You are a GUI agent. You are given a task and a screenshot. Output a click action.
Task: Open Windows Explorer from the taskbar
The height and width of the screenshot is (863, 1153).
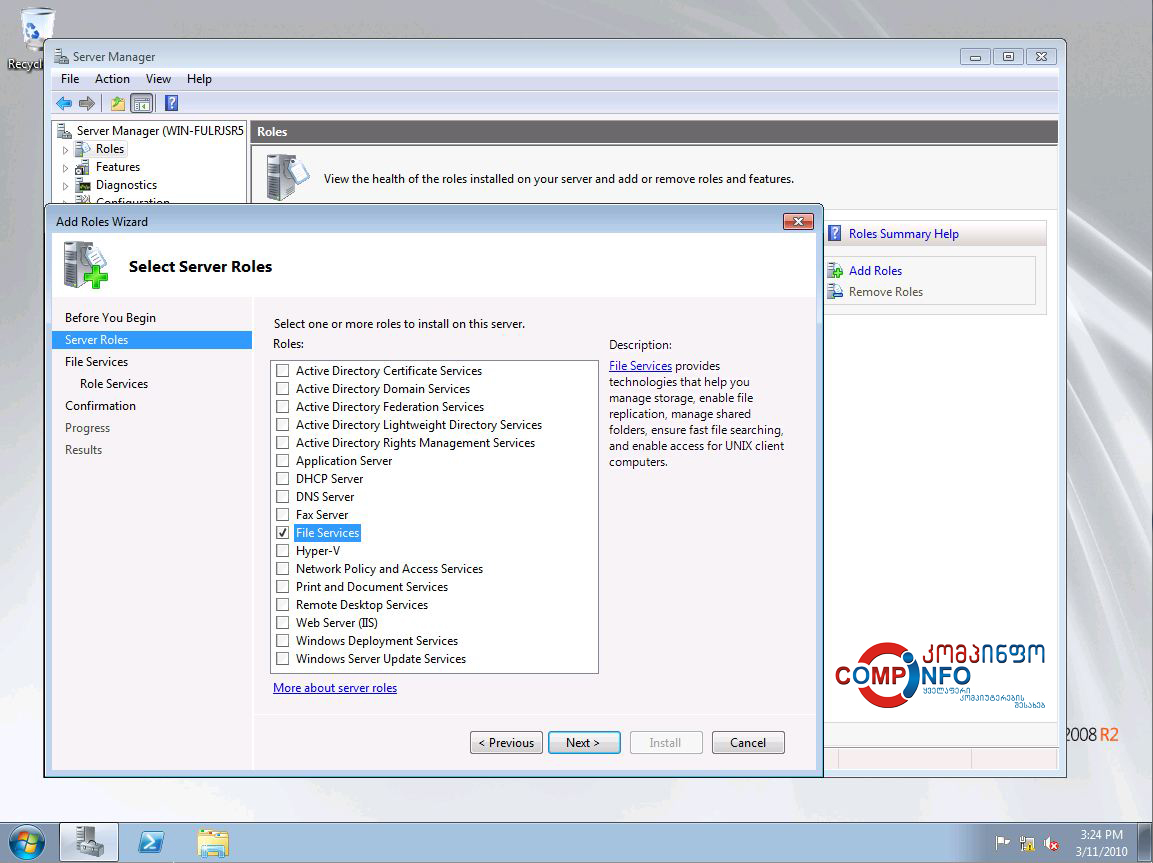point(213,842)
